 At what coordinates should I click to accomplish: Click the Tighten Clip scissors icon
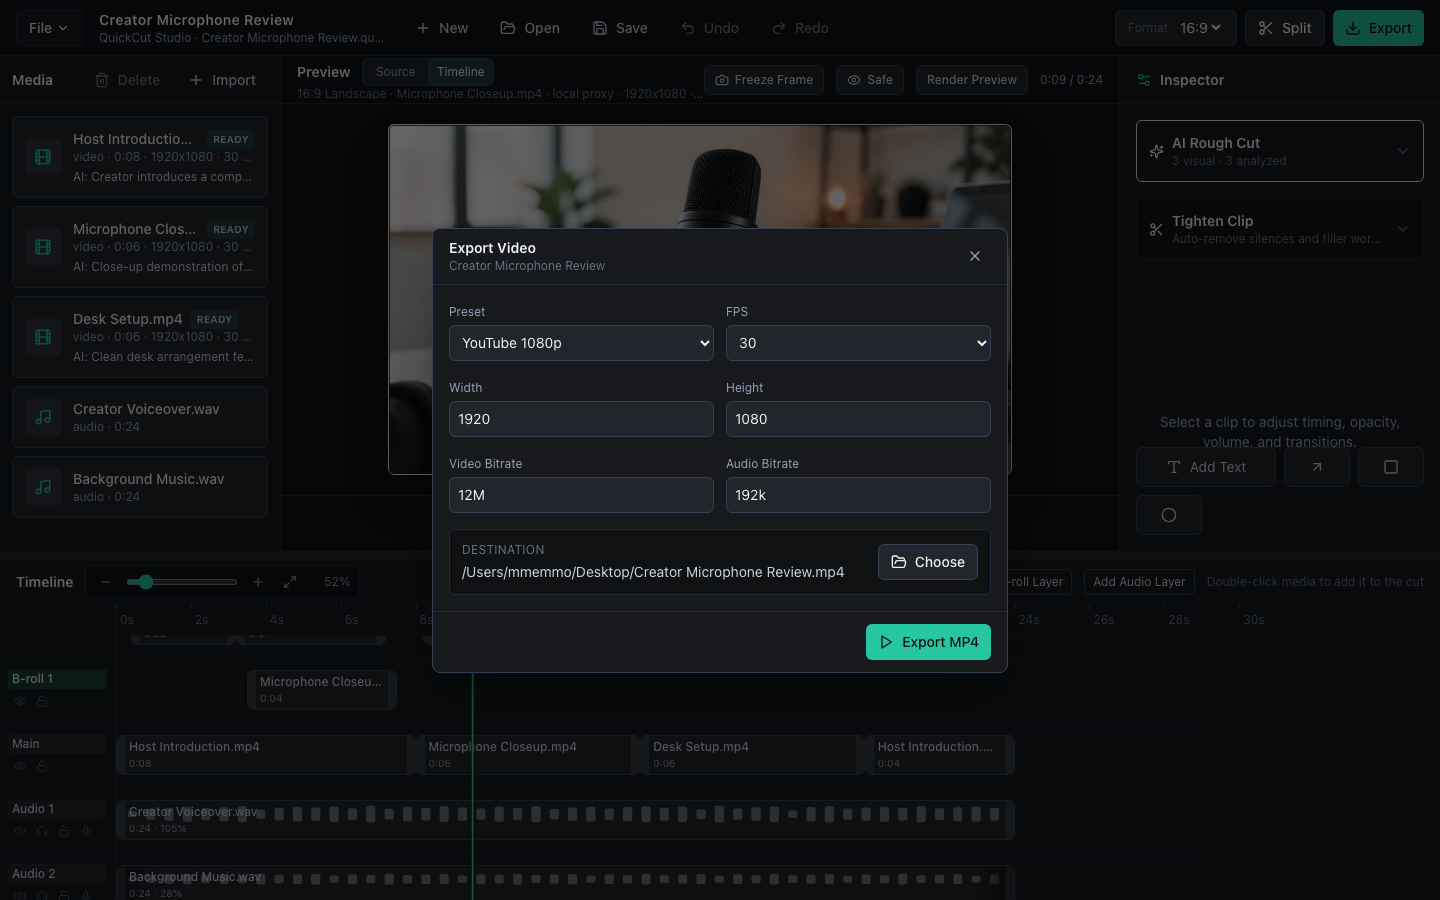(x=1156, y=229)
